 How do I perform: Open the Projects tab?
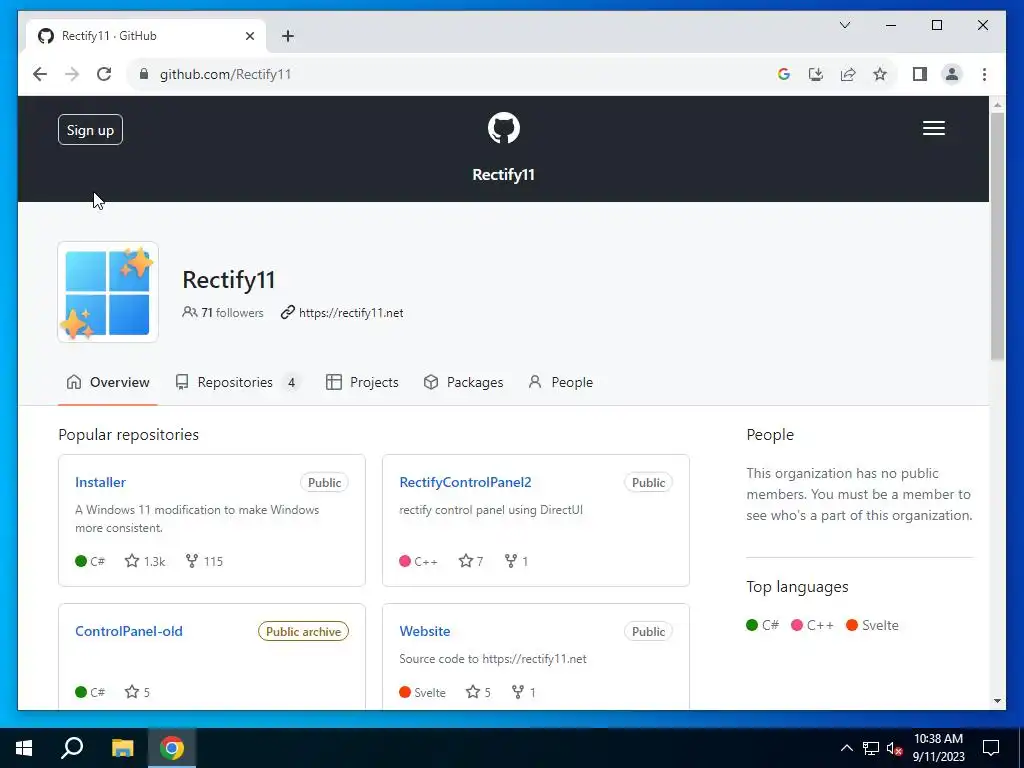point(362,383)
